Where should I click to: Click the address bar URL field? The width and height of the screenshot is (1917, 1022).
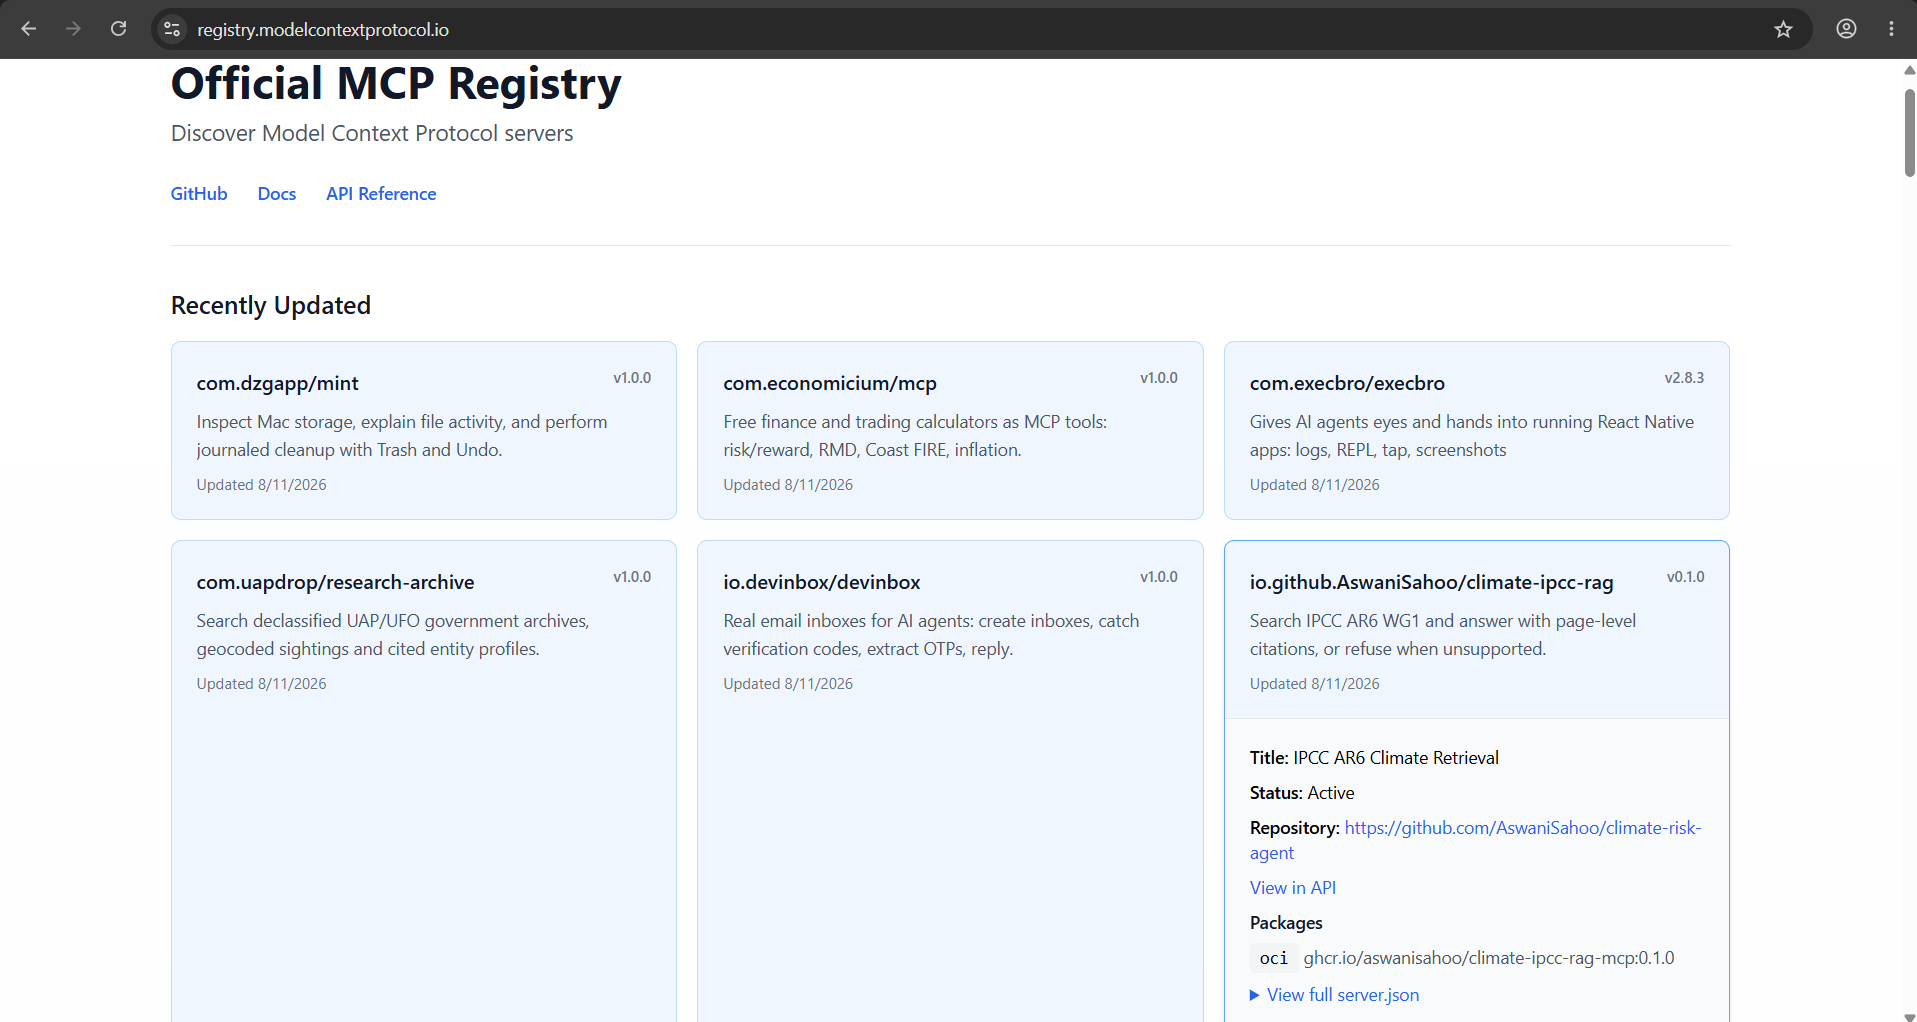pos(980,29)
